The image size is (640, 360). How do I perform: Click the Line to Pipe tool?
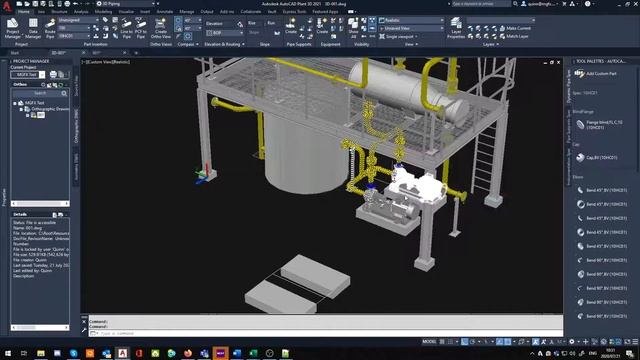click(x=127, y=28)
